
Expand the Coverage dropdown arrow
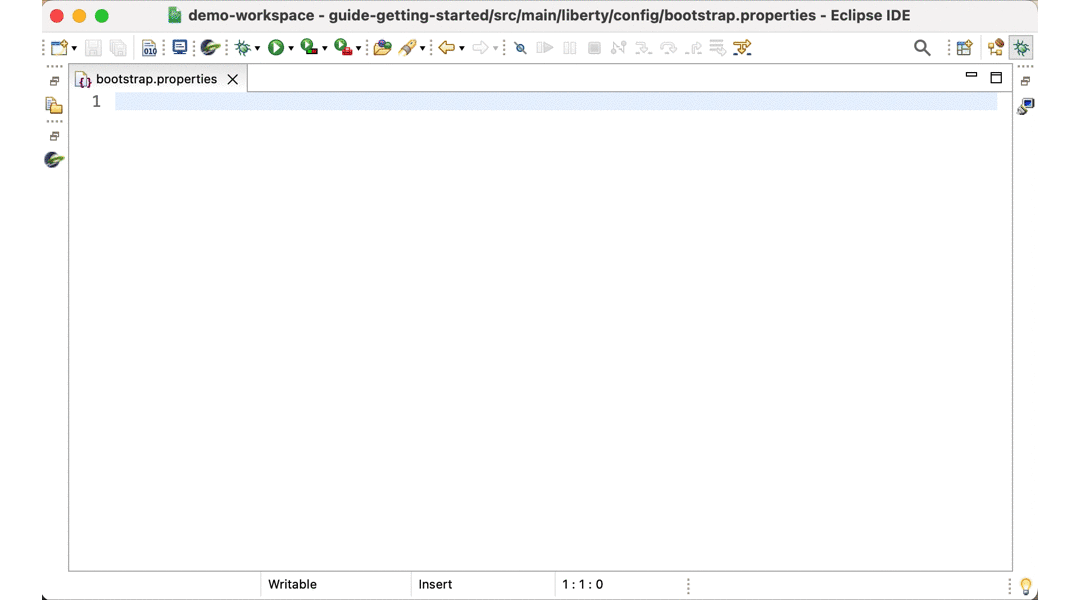[325, 48]
